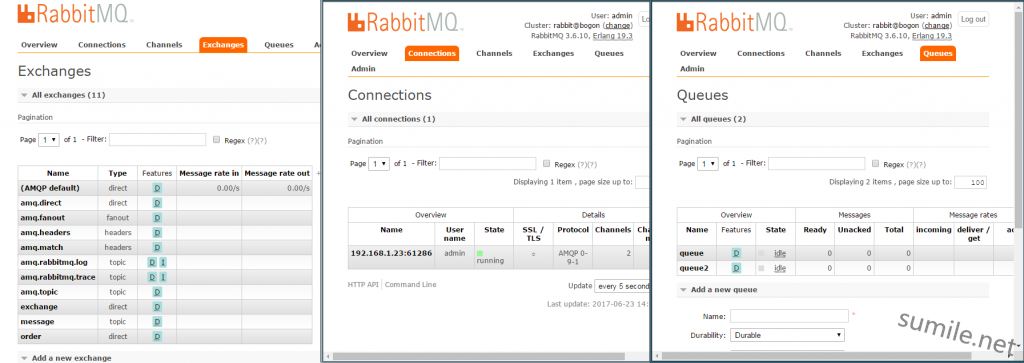Click the D feature badge of amq.match
This screenshot has height=363, width=1024.
point(157,247)
